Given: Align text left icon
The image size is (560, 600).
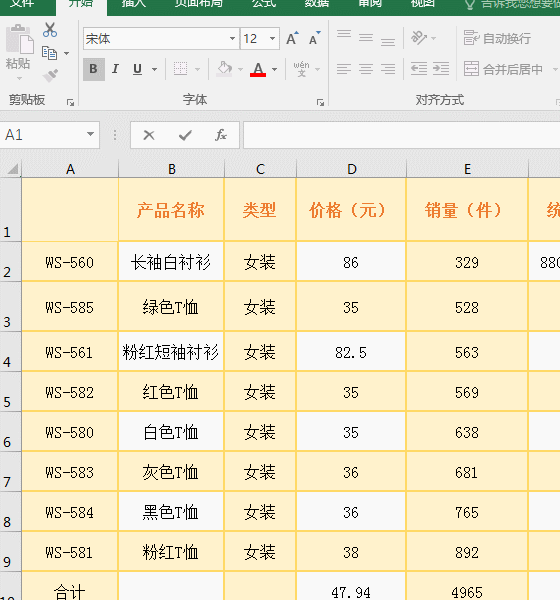Looking at the screenshot, I should pos(344,69).
